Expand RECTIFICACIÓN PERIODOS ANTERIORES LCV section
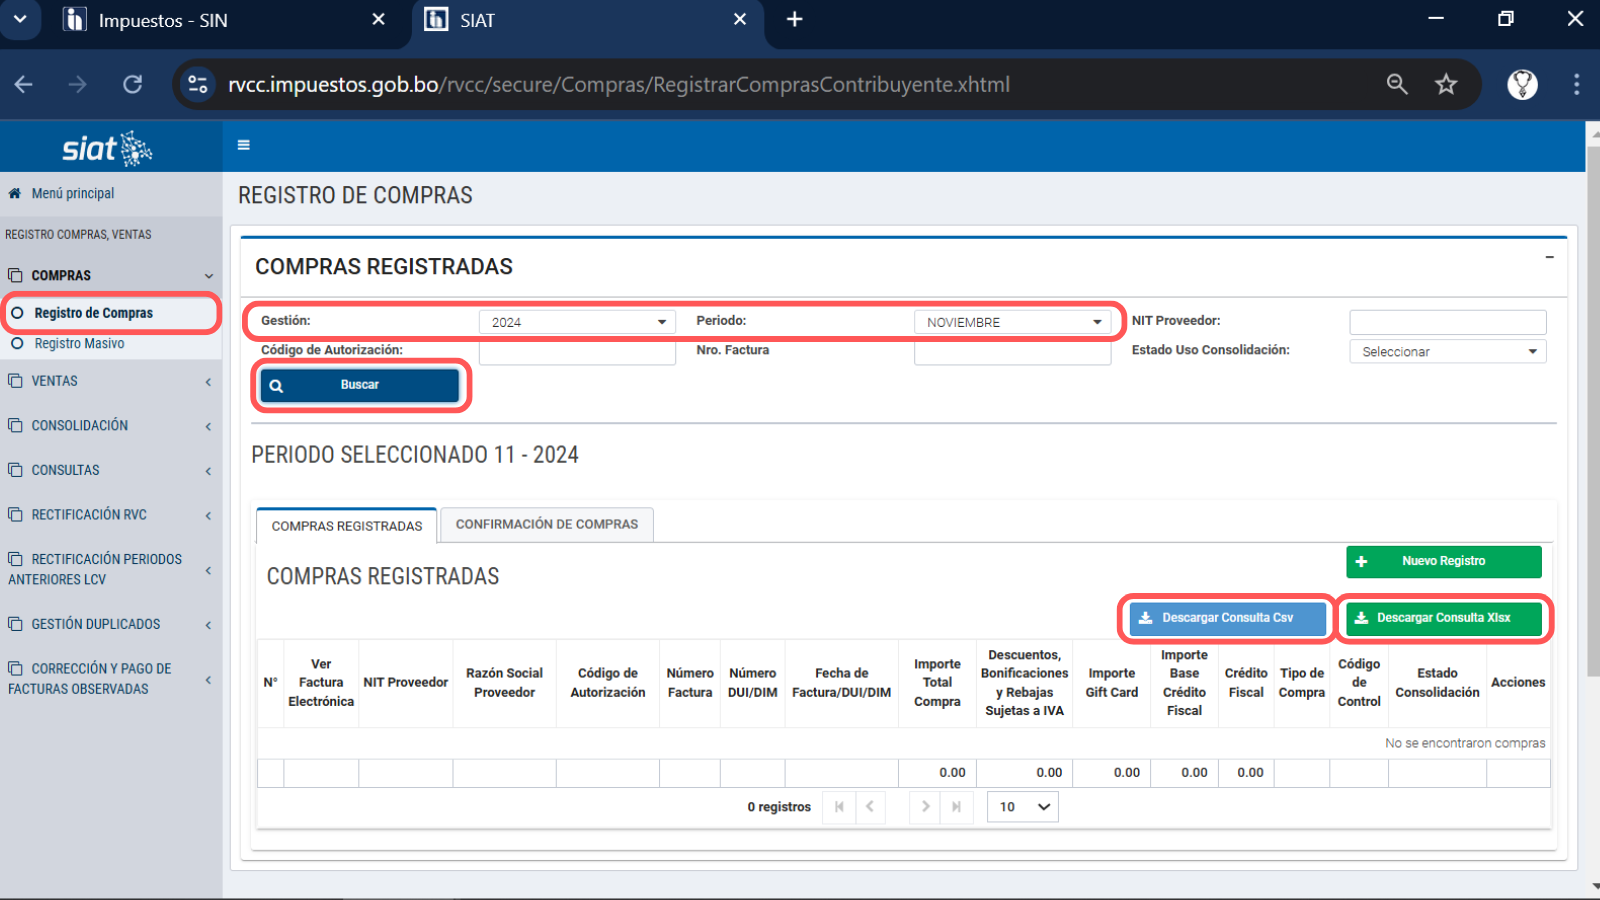Image resolution: width=1600 pixels, height=900 pixels. click(208, 570)
